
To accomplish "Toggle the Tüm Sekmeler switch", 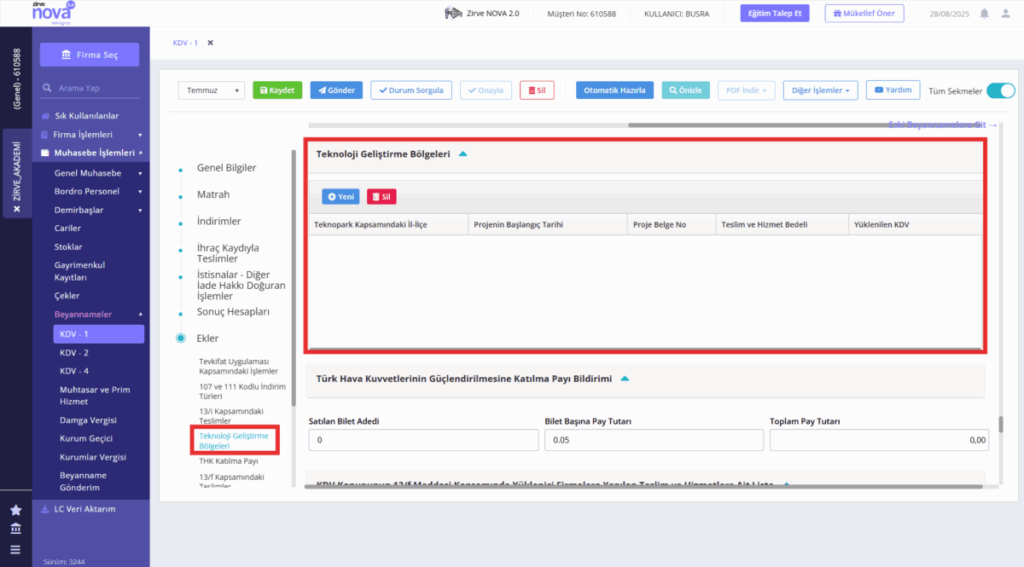I will point(1000,91).
